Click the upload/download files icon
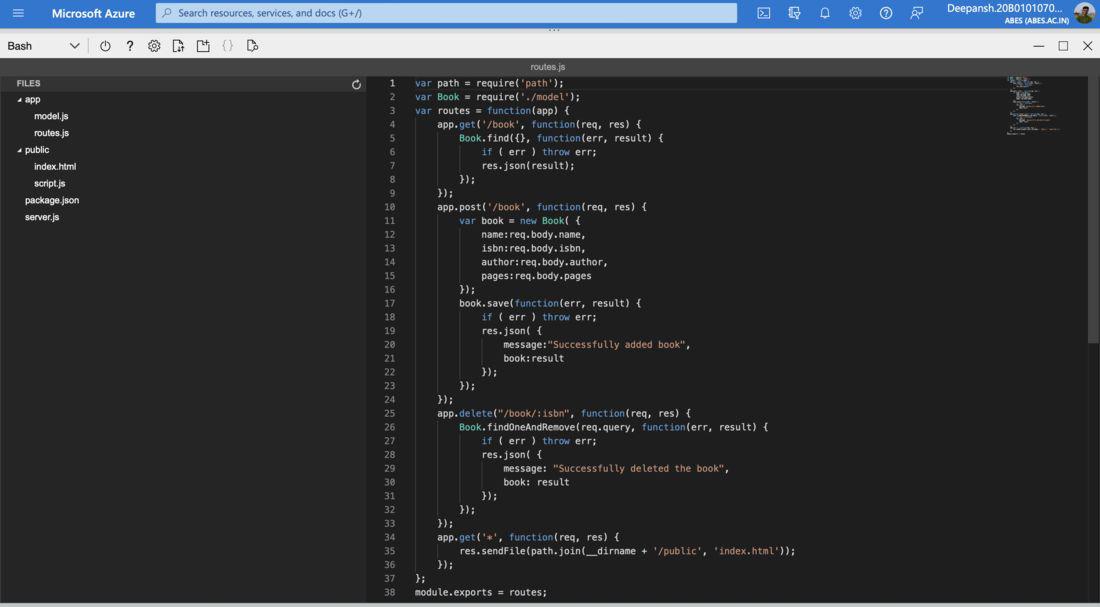This screenshot has height=607, width=1100. point(179,46)
